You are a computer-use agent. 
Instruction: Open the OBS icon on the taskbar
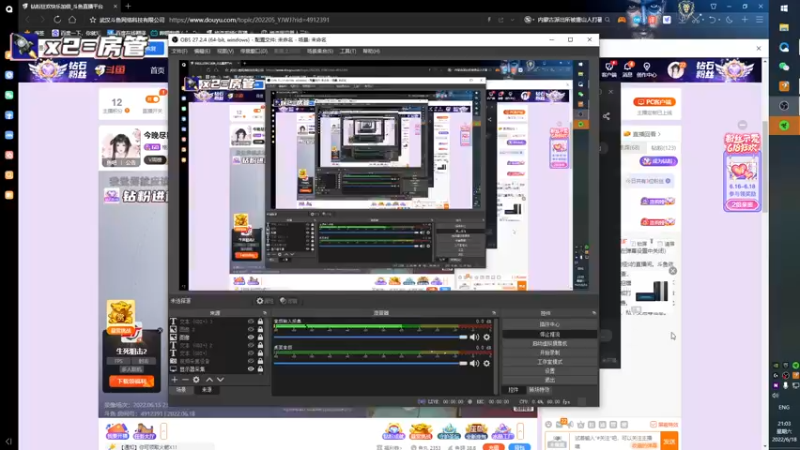pyautogui.click(x=784, y=106)
